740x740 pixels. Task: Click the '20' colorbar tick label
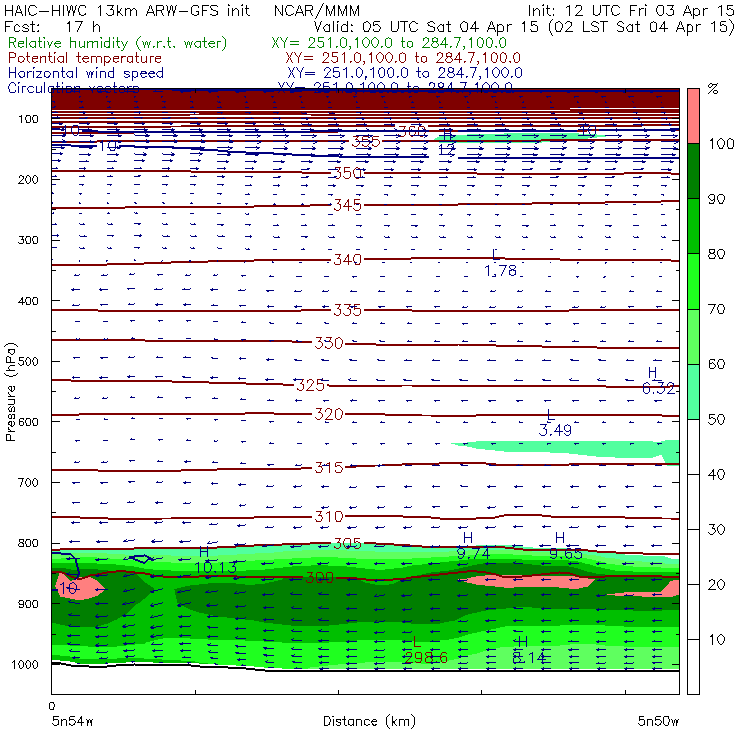click(716, 585)
